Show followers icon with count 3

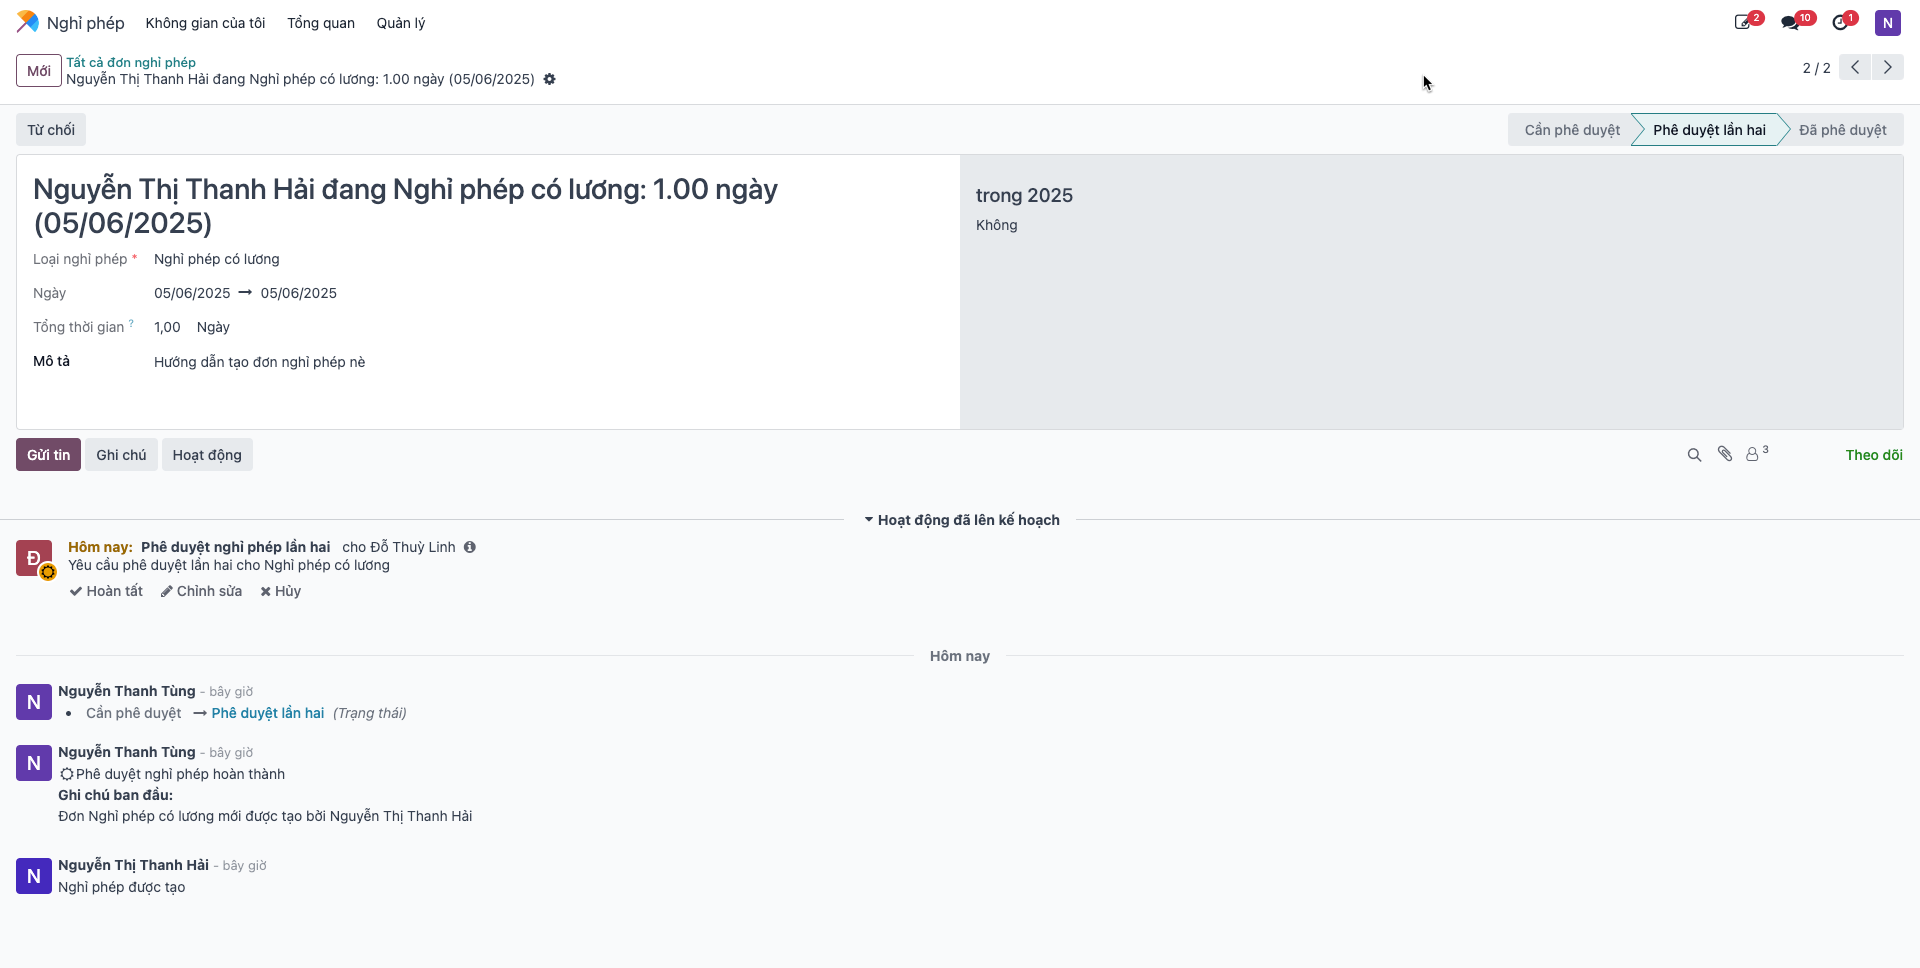(1757, 453)
